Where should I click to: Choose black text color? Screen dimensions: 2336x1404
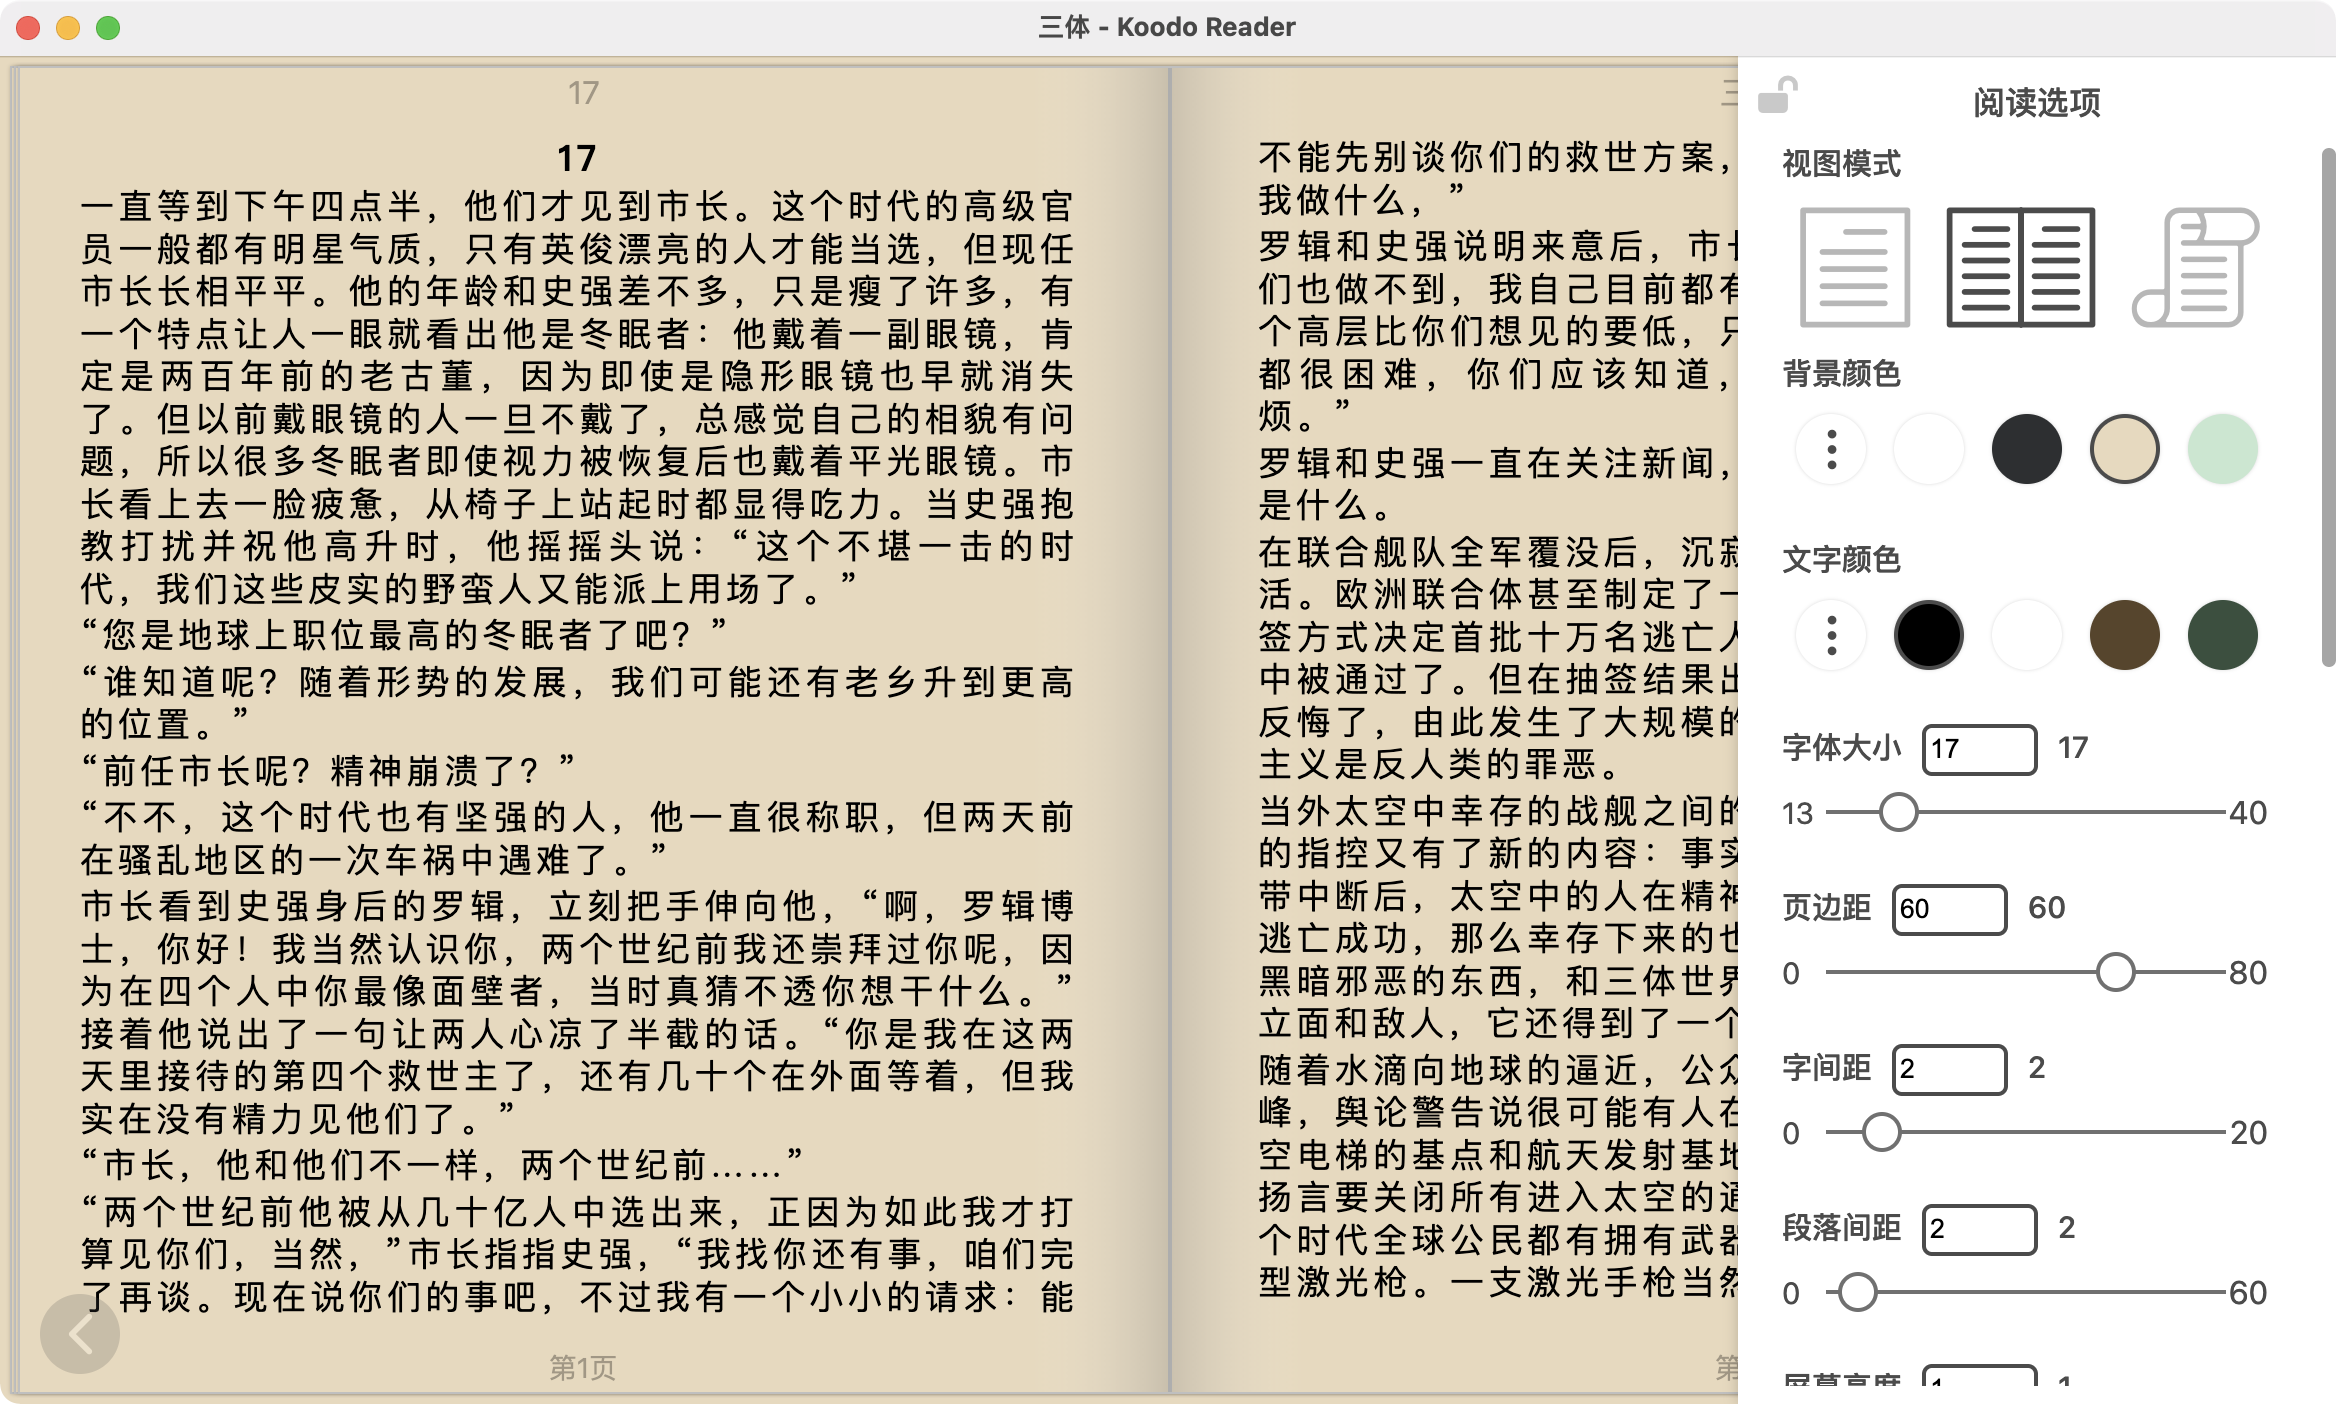(1929, 635)
